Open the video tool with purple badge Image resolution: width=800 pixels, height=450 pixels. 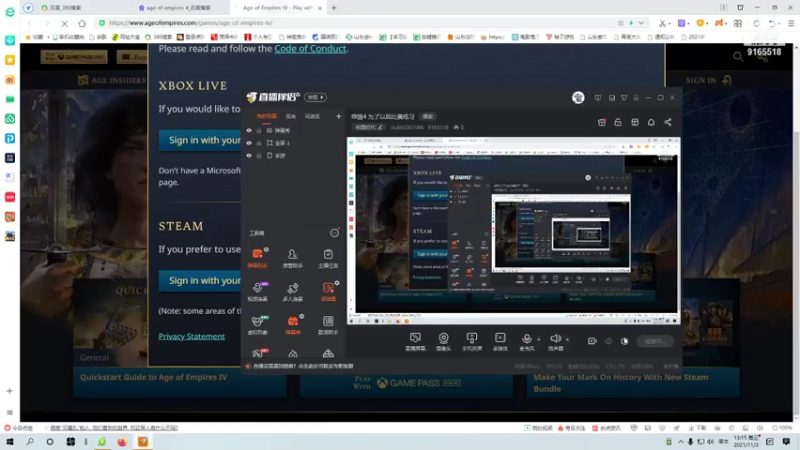click(x=258, y=291)
